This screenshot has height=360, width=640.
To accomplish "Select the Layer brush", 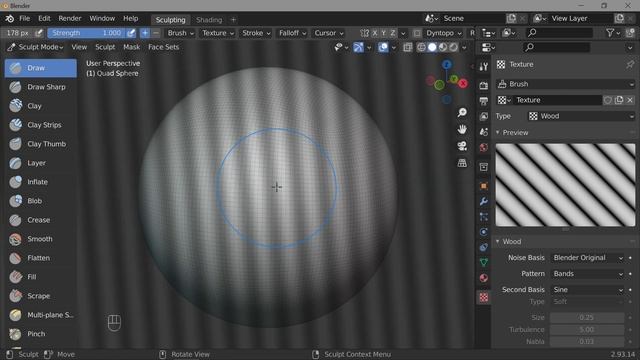I will point(40,163).
